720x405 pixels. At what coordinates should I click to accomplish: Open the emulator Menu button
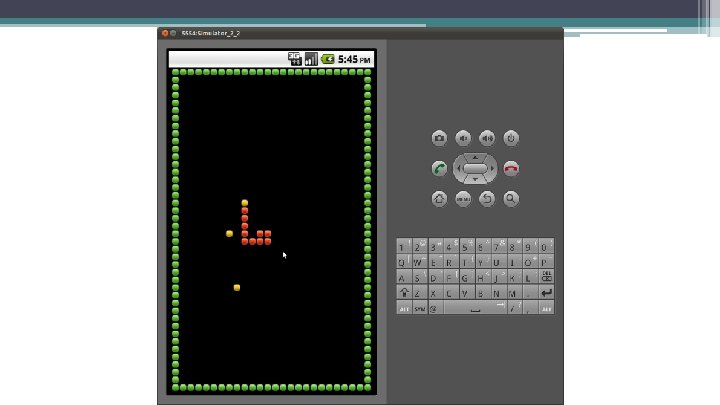click(463, 199)
